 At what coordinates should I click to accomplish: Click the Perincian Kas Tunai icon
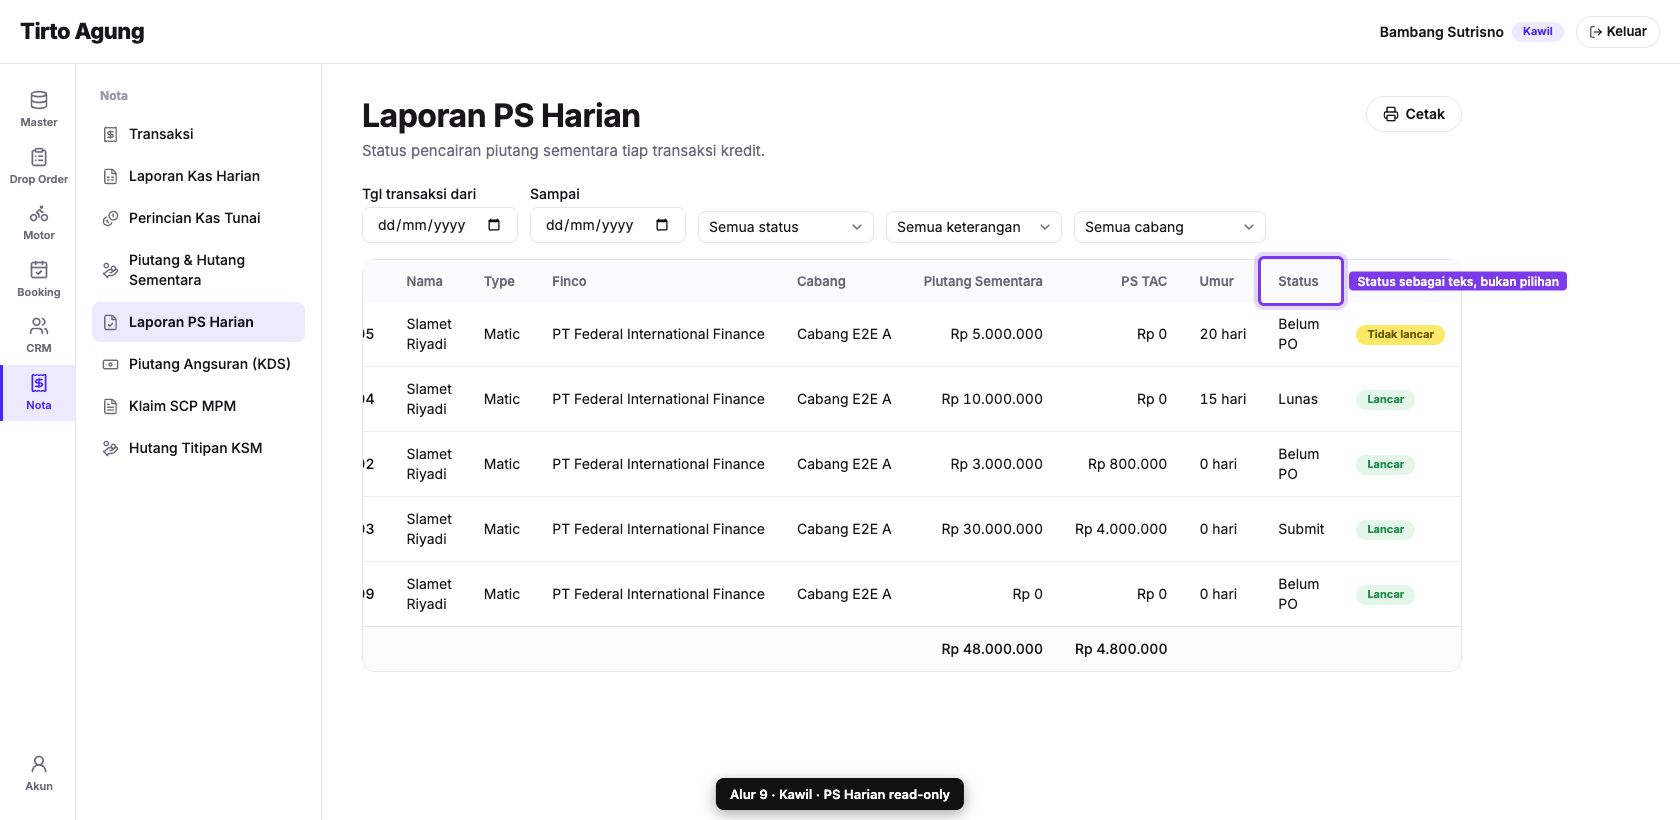click(x=111, y=218)
